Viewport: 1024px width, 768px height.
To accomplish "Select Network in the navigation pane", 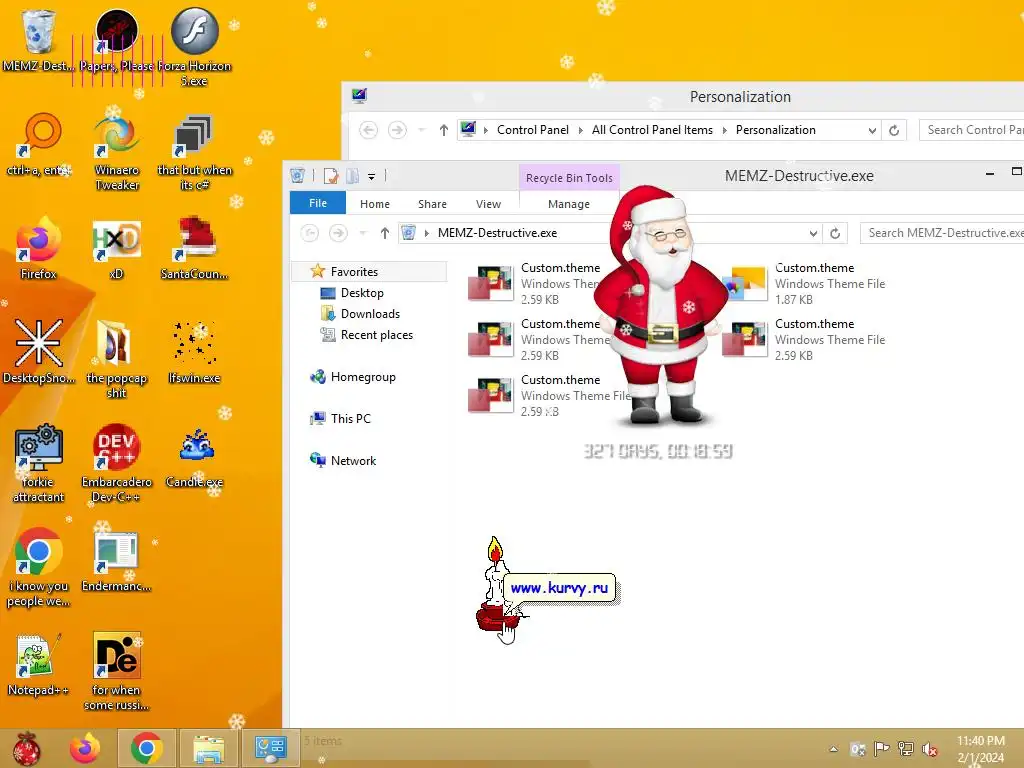I will tap(353, 460).
